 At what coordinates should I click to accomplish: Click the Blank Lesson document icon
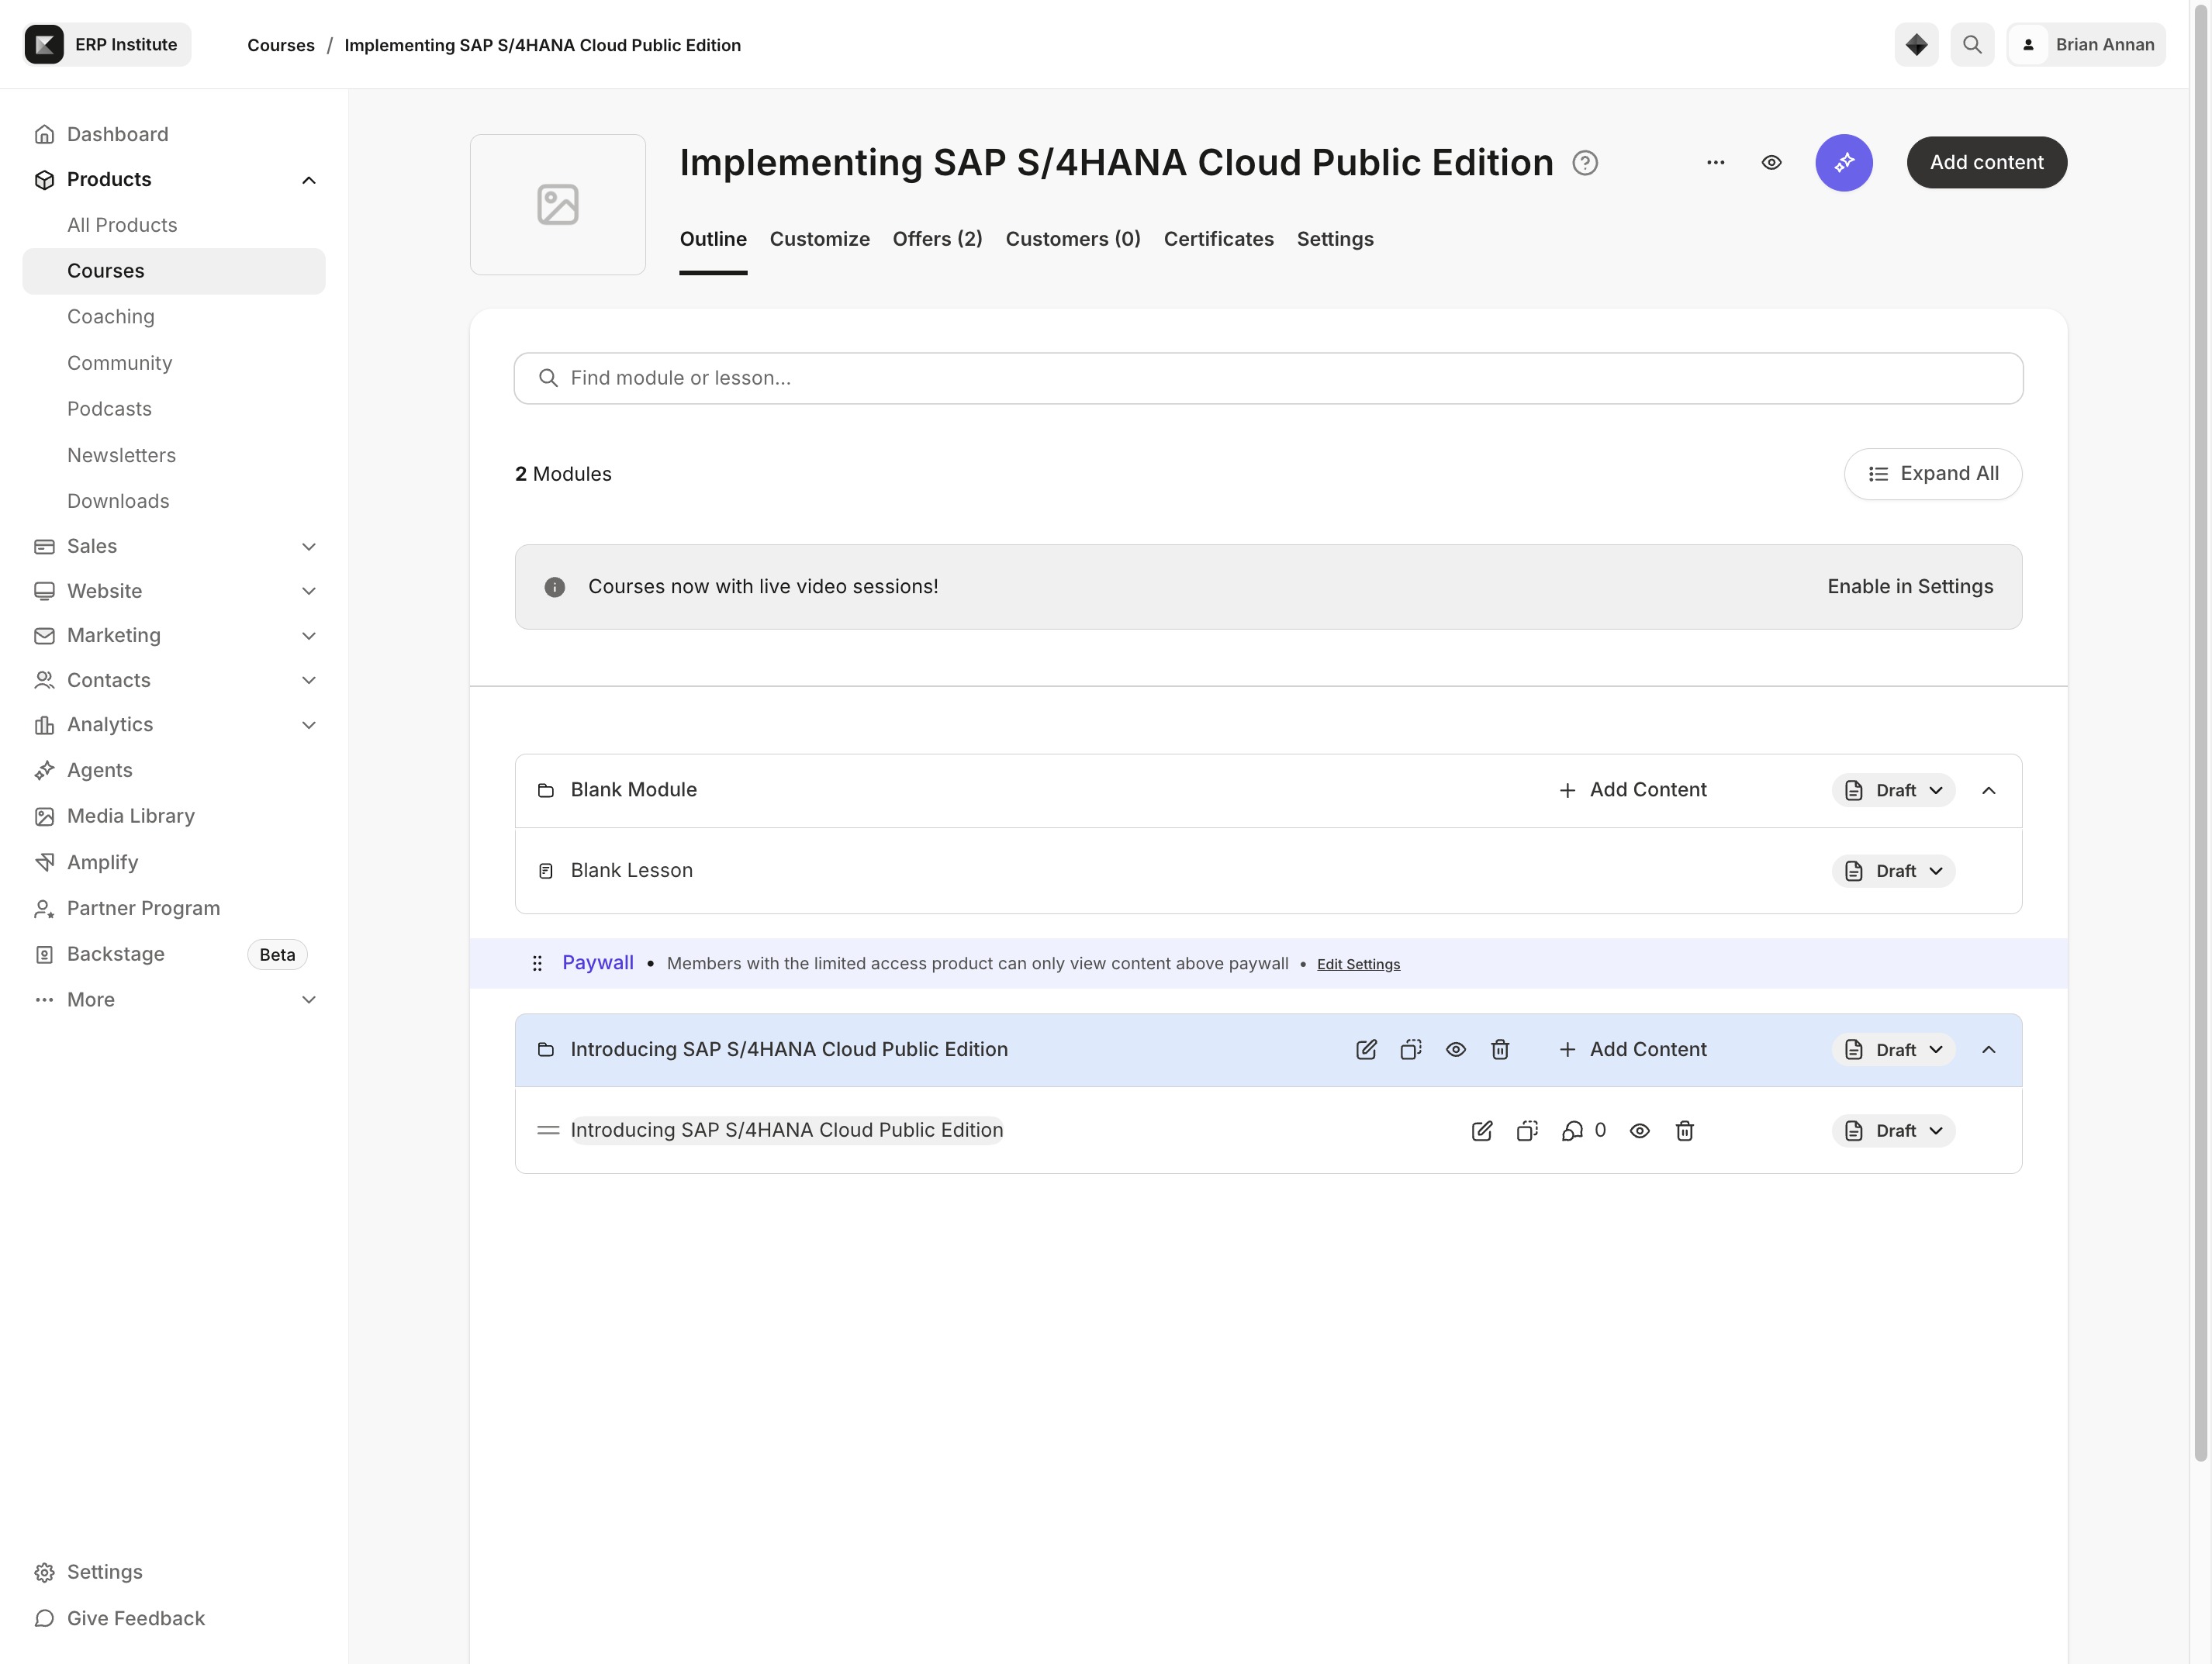click(x=546, y=871)
